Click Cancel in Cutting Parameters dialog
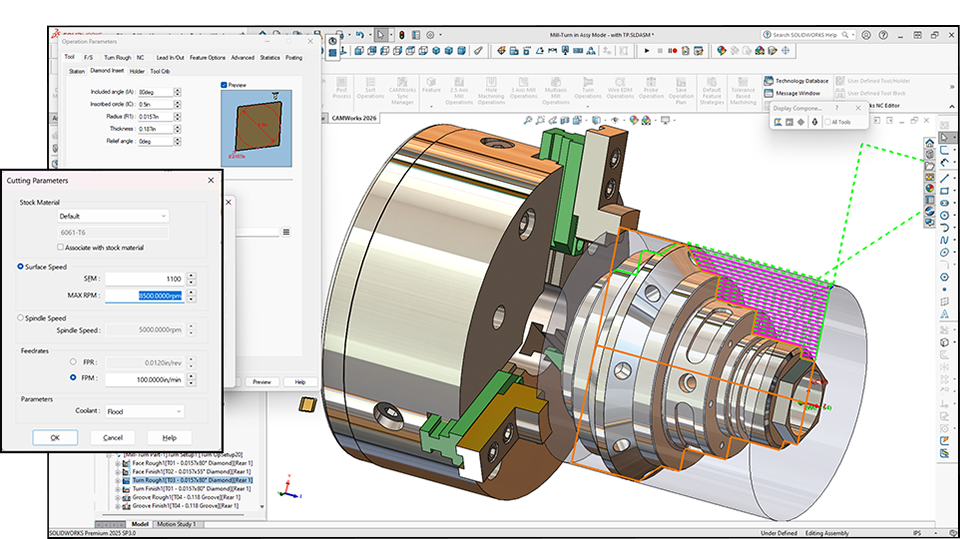Image resolution: width=960 pixels, height=539 pixels. pos(113,437)
